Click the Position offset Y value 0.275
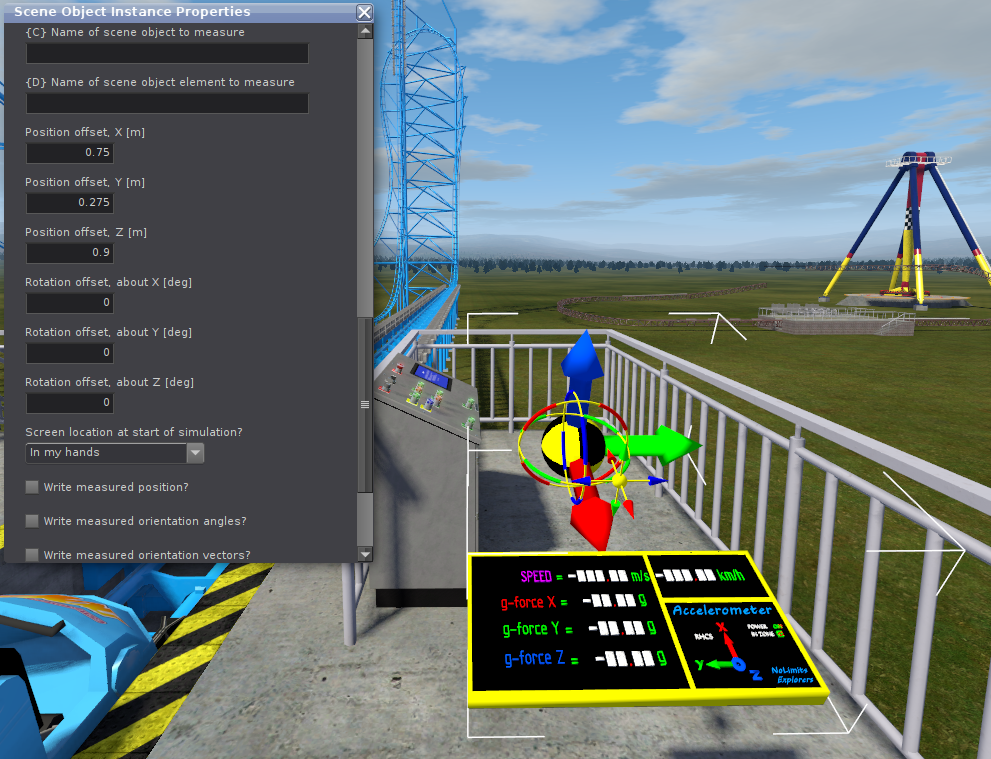Image resolution: width=991 pixels, height=759 pixels. [x=70, y=202]
